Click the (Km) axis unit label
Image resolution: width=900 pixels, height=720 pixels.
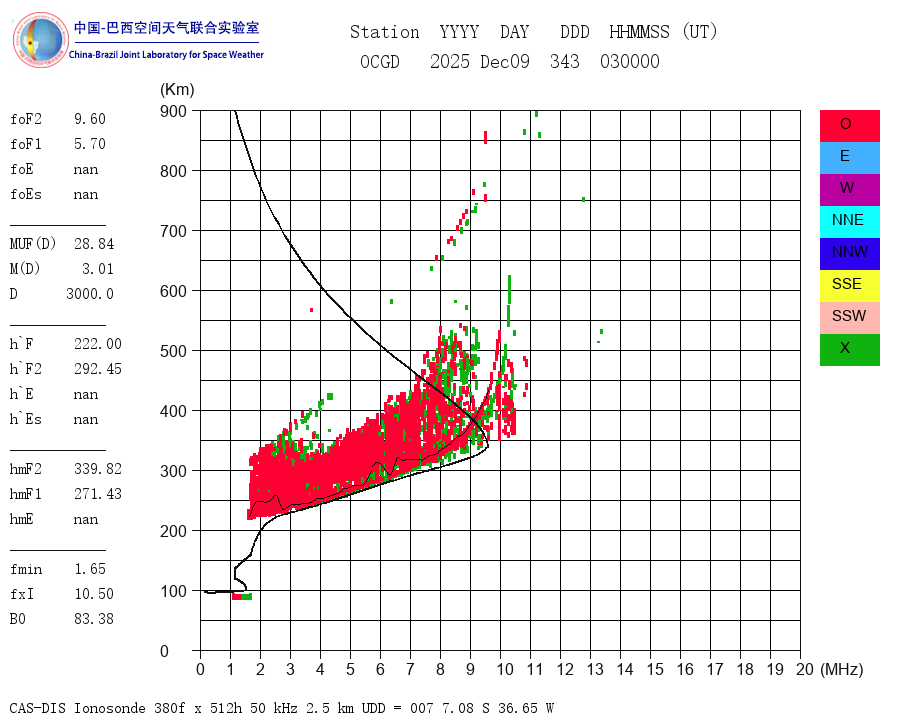coord(177,90)
